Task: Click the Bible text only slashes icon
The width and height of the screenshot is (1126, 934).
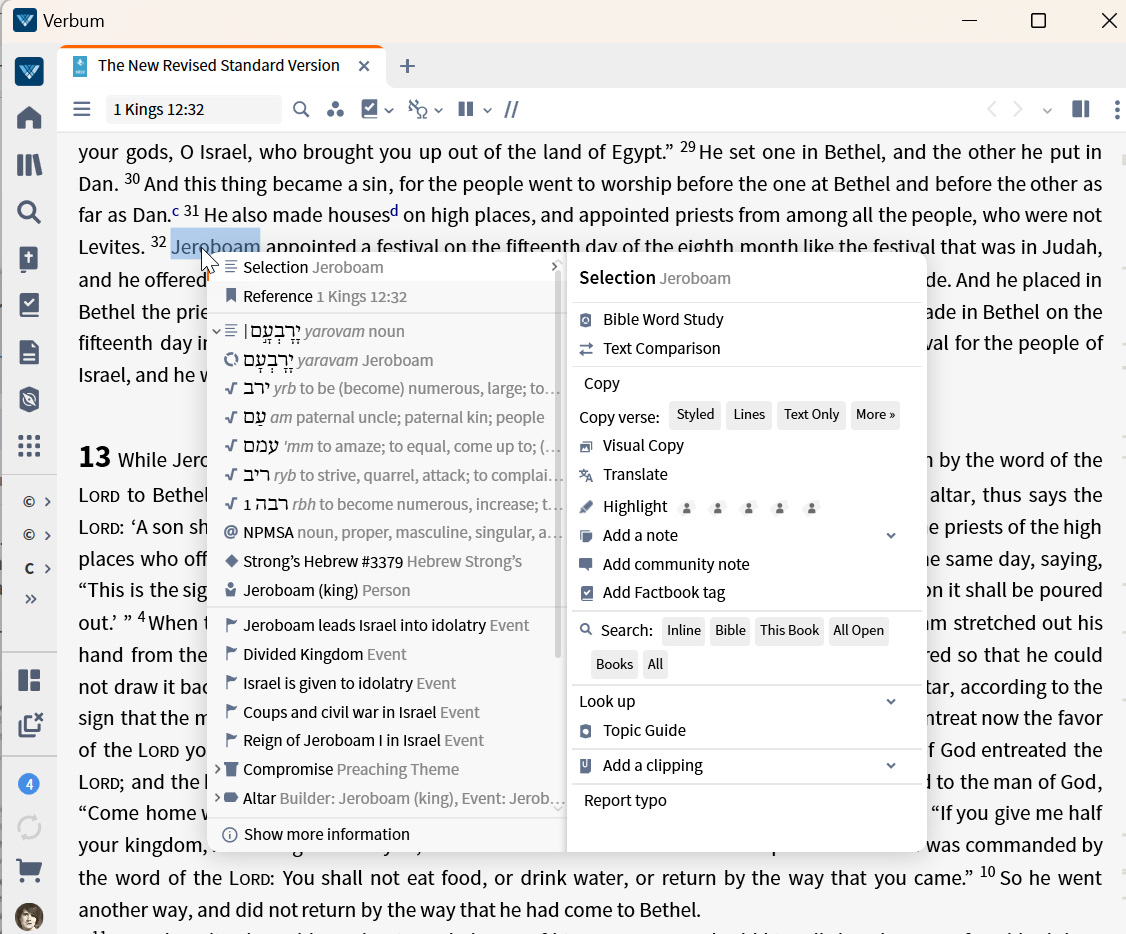Action: (511, 109)
